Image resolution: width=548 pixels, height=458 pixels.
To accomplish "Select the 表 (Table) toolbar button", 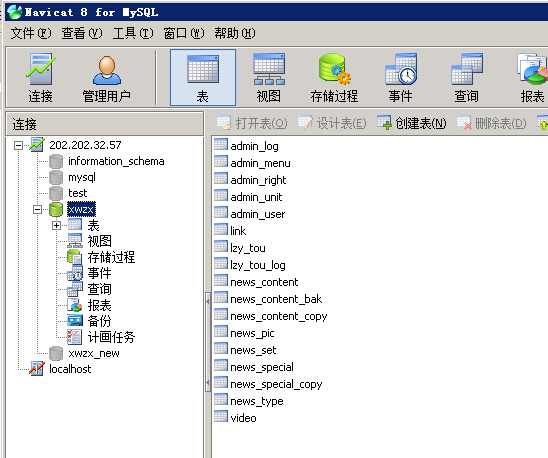I will 203,78.
